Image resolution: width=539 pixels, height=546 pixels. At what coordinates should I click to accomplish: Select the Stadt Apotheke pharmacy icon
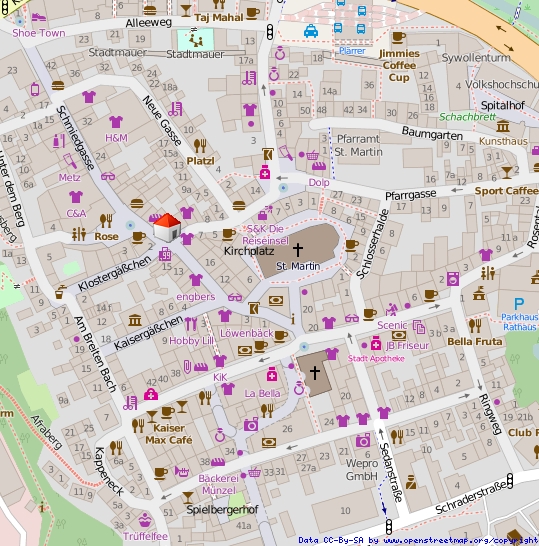(376, 343)
